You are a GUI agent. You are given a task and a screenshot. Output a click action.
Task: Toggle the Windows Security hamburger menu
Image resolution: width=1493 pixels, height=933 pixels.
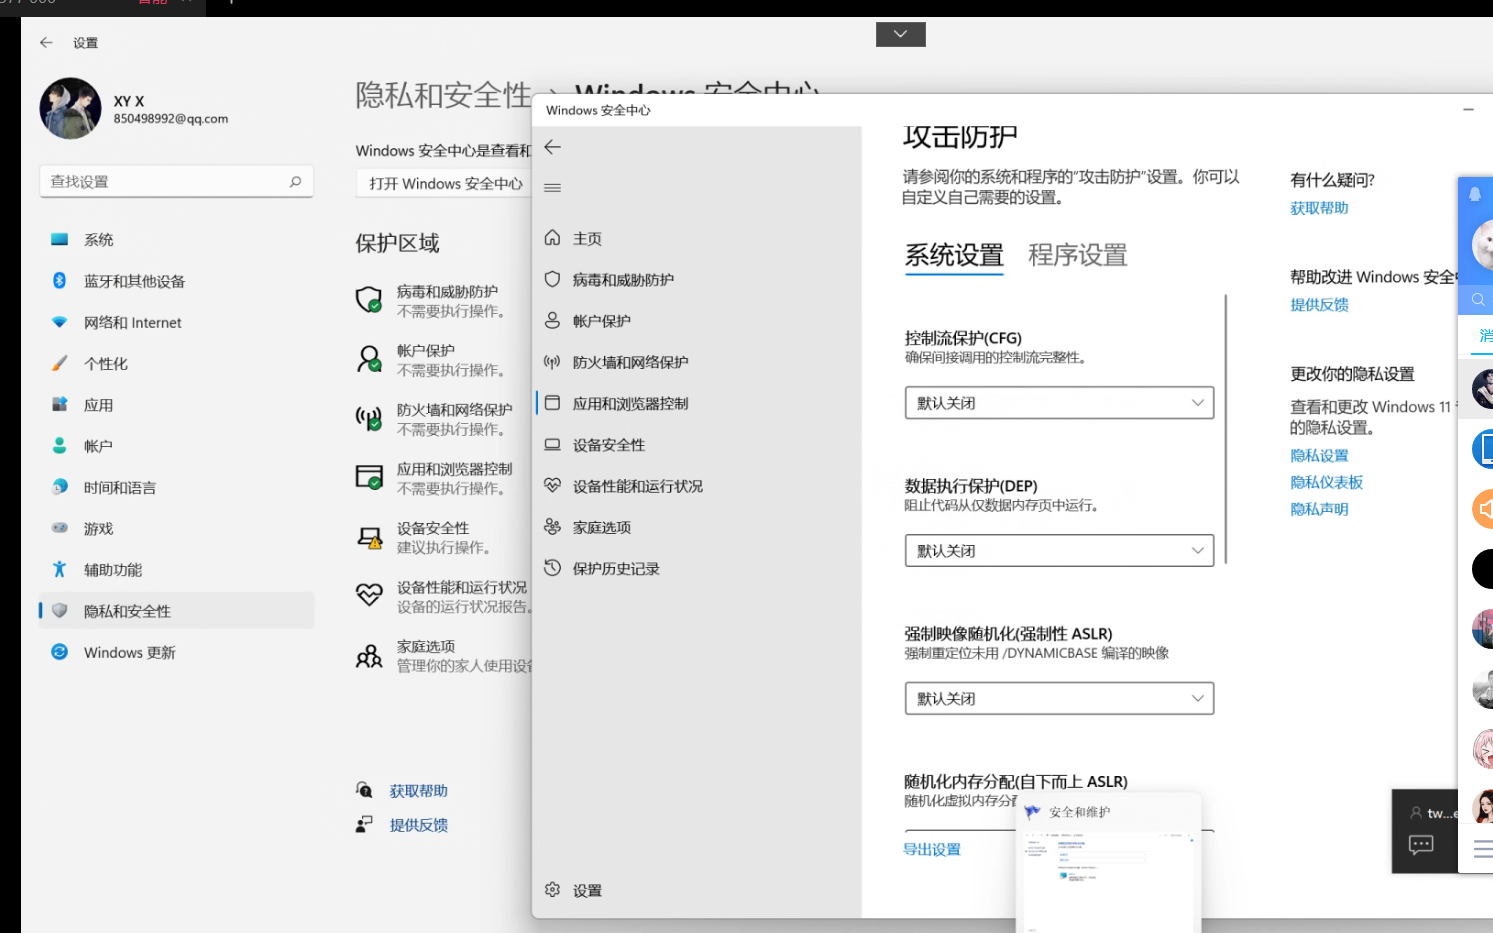552,188
